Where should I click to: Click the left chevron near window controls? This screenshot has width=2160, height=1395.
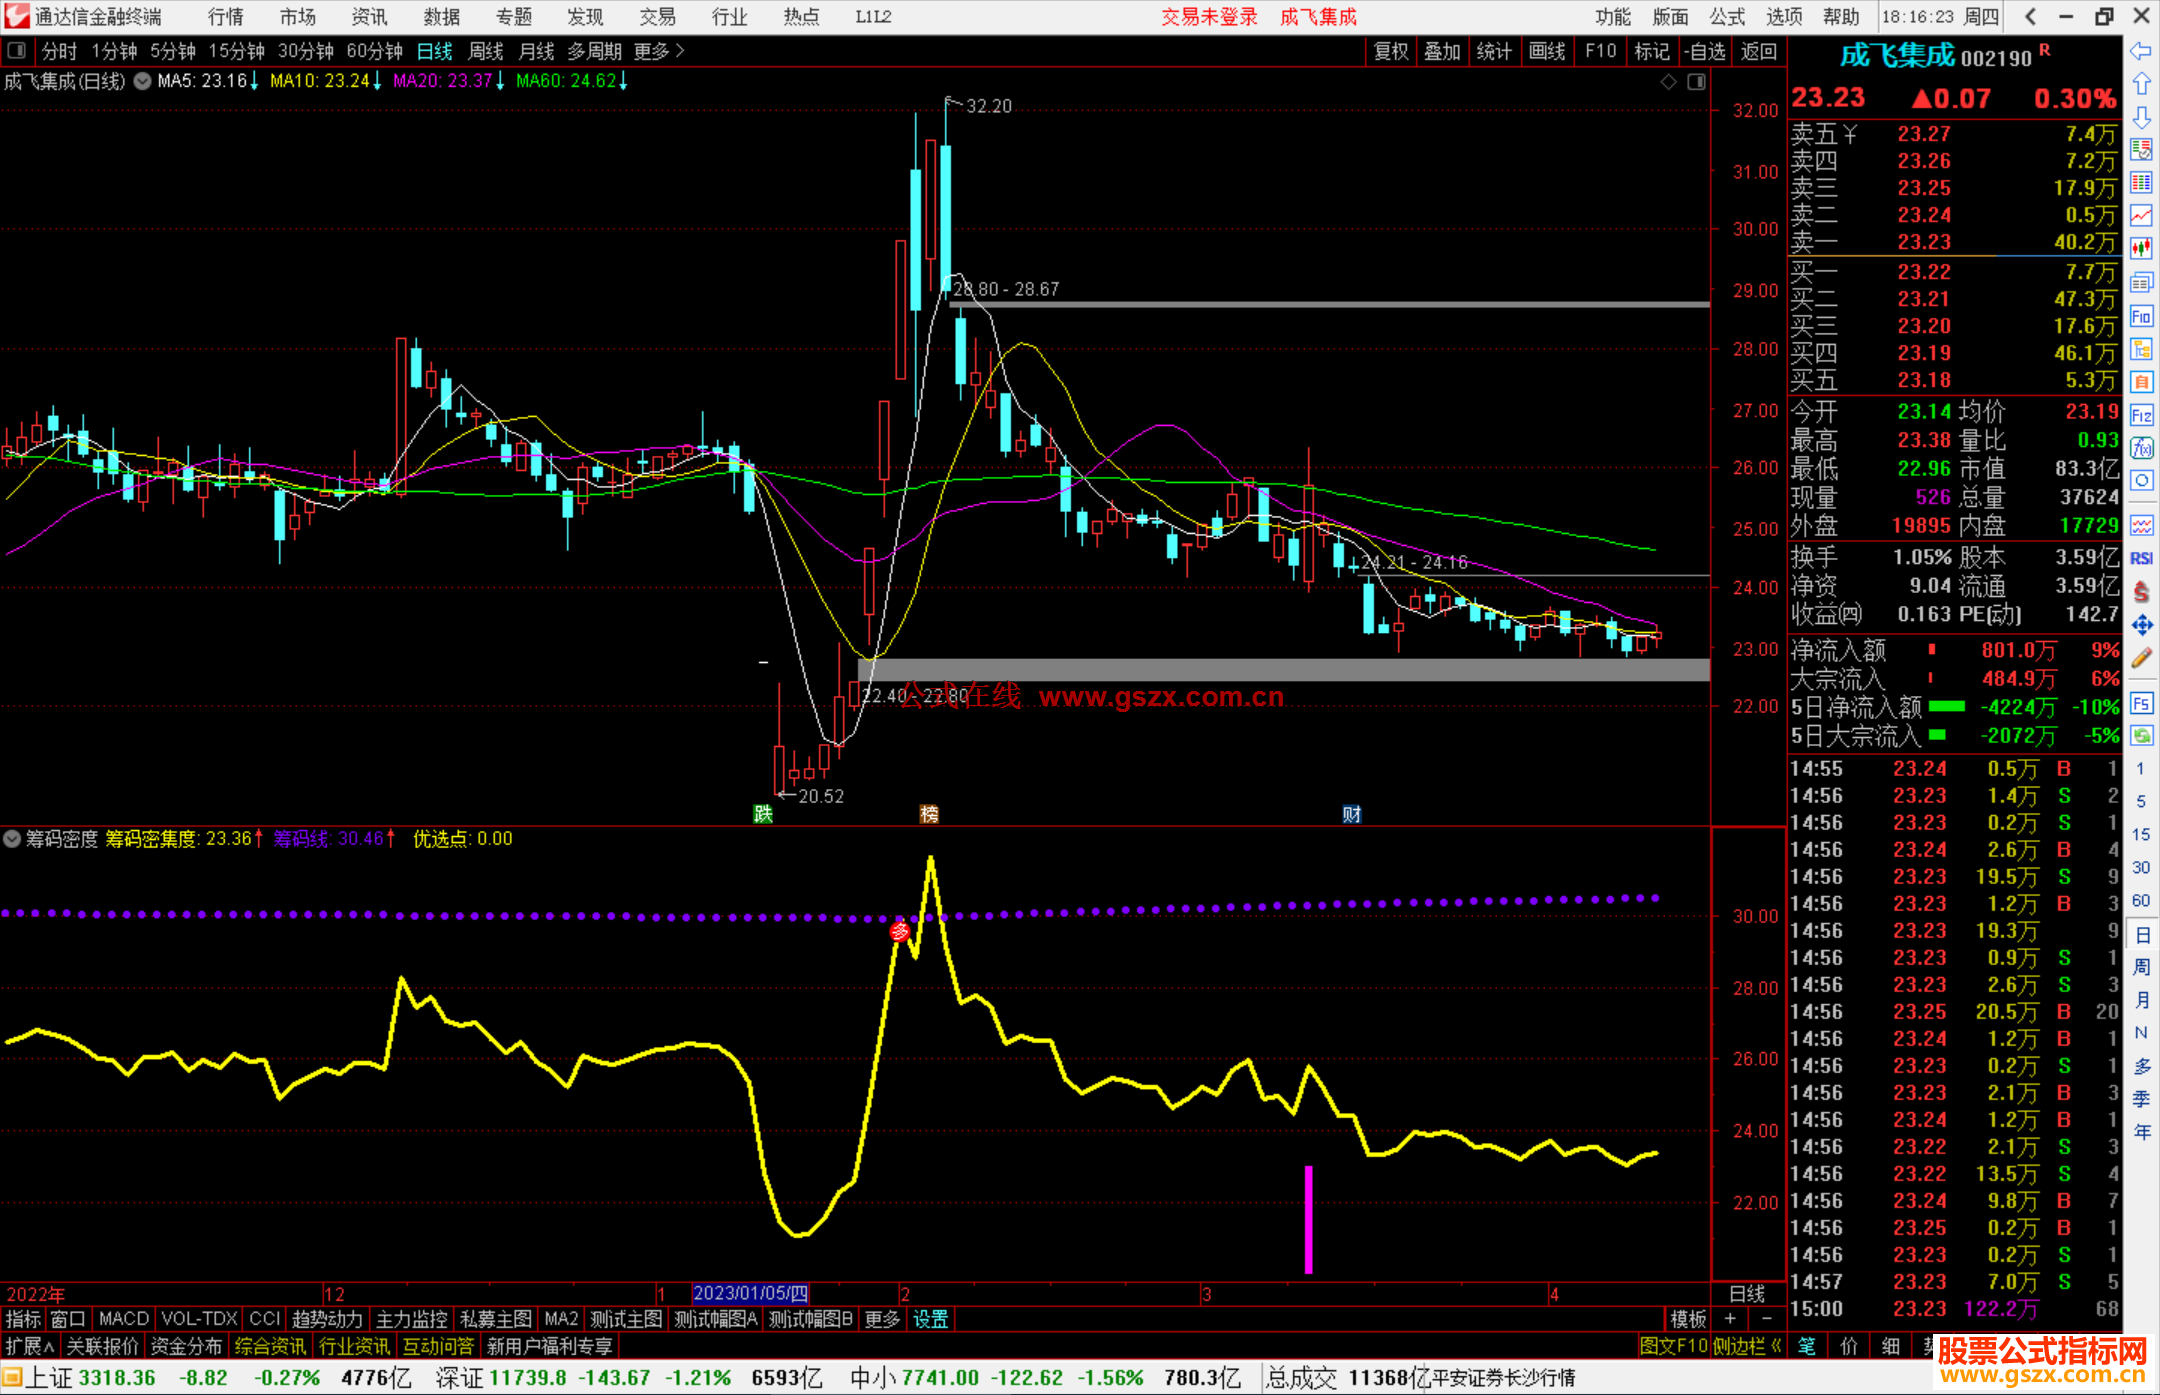point(2030,16)
